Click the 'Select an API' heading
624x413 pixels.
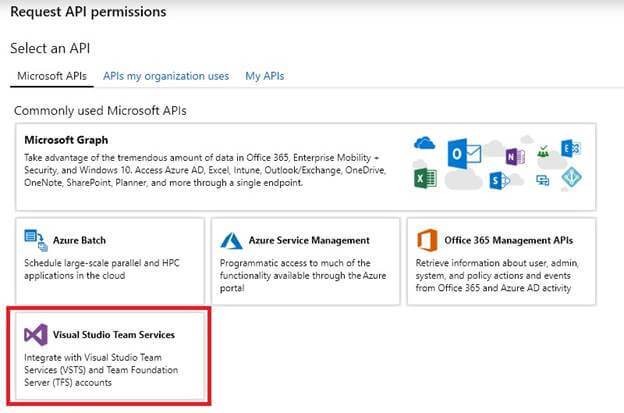[x=50, y=48]
